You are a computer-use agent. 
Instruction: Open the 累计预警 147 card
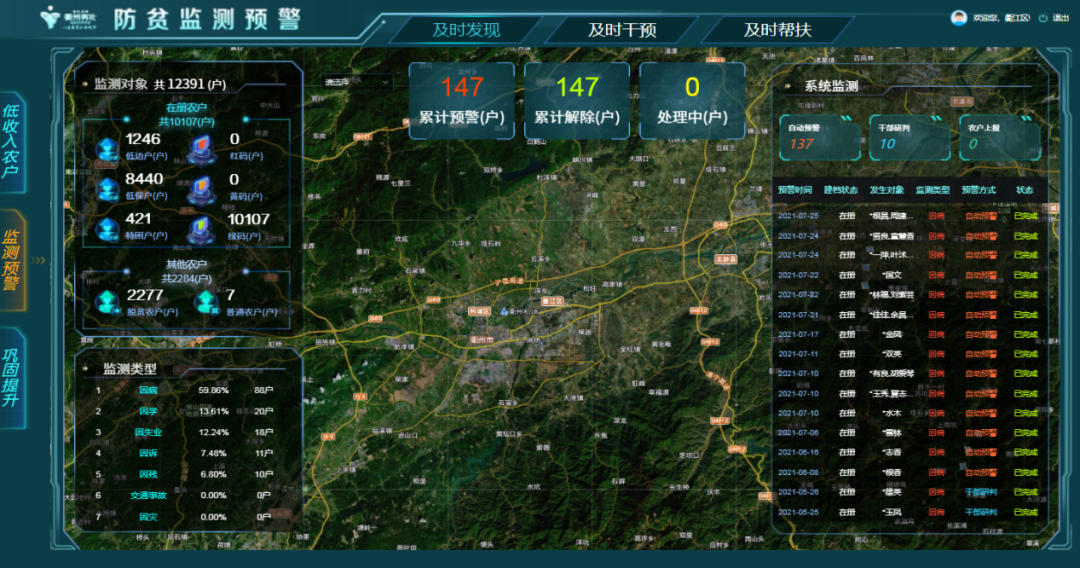(x=461, y=101)
